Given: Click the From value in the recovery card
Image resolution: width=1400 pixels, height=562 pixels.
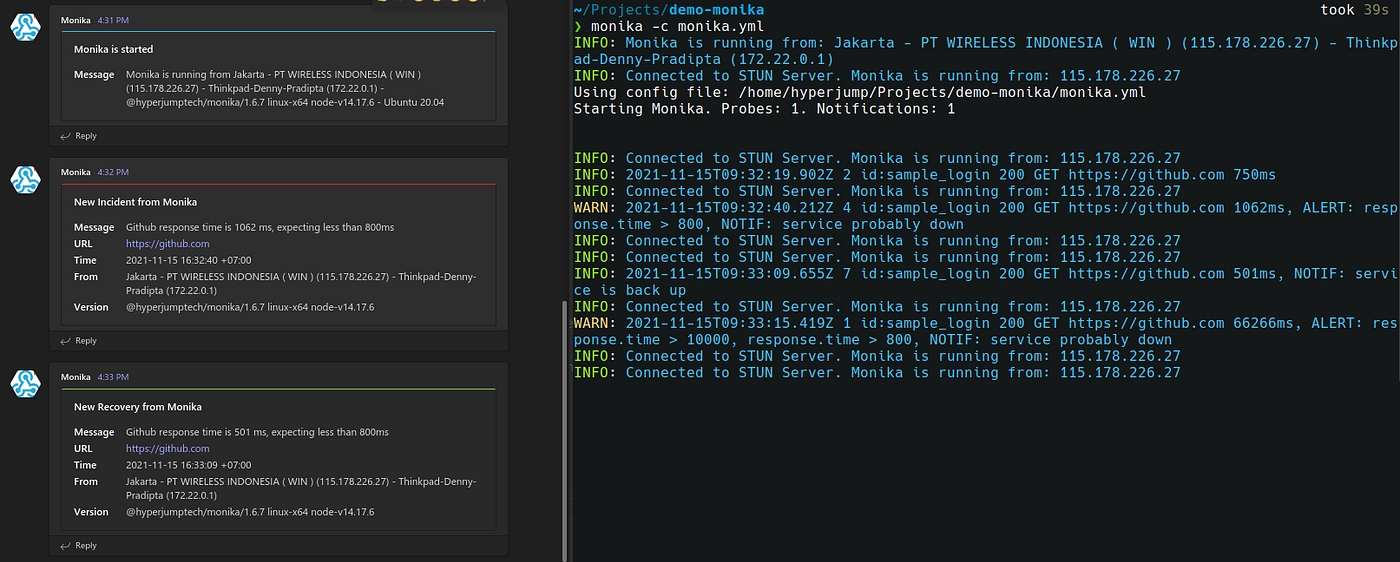Looking at the screenshot, I should 301,488.
